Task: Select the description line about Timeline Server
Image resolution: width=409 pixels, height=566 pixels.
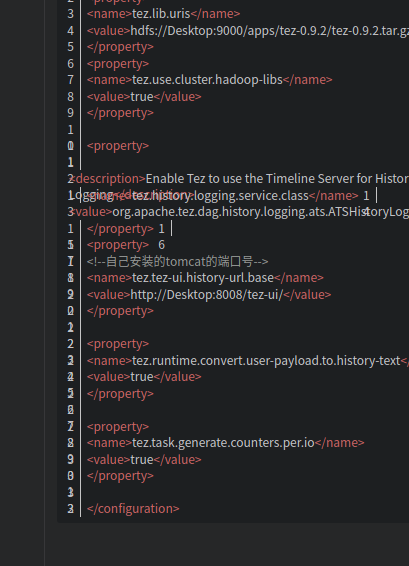Action: (240, 179)
